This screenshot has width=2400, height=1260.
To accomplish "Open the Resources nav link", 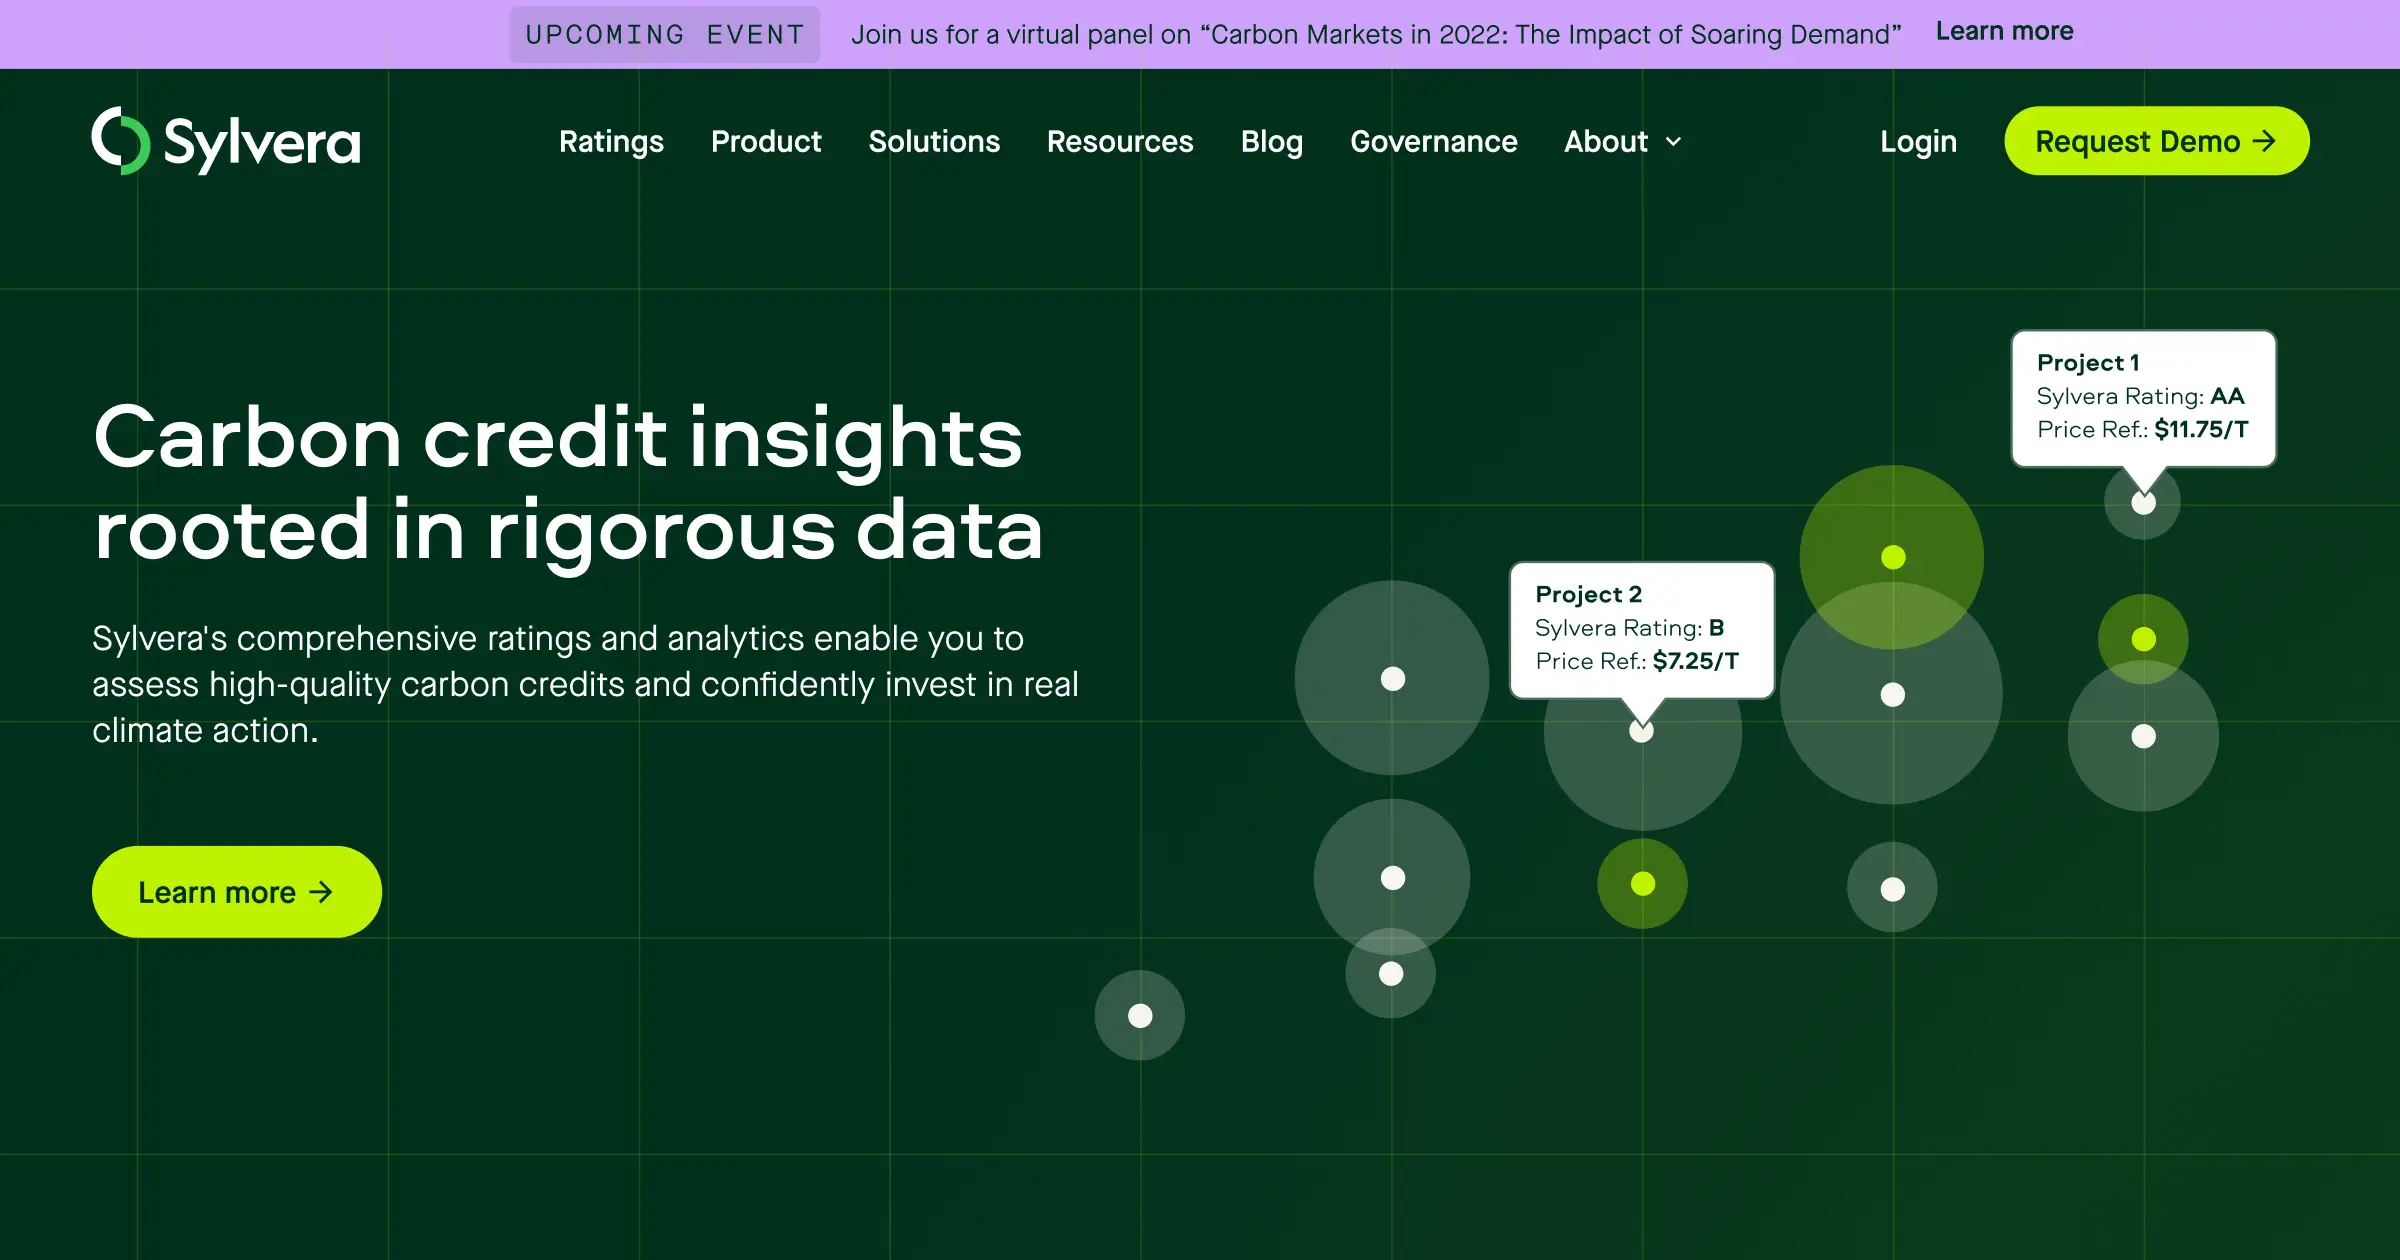I will pos(1120,142).
